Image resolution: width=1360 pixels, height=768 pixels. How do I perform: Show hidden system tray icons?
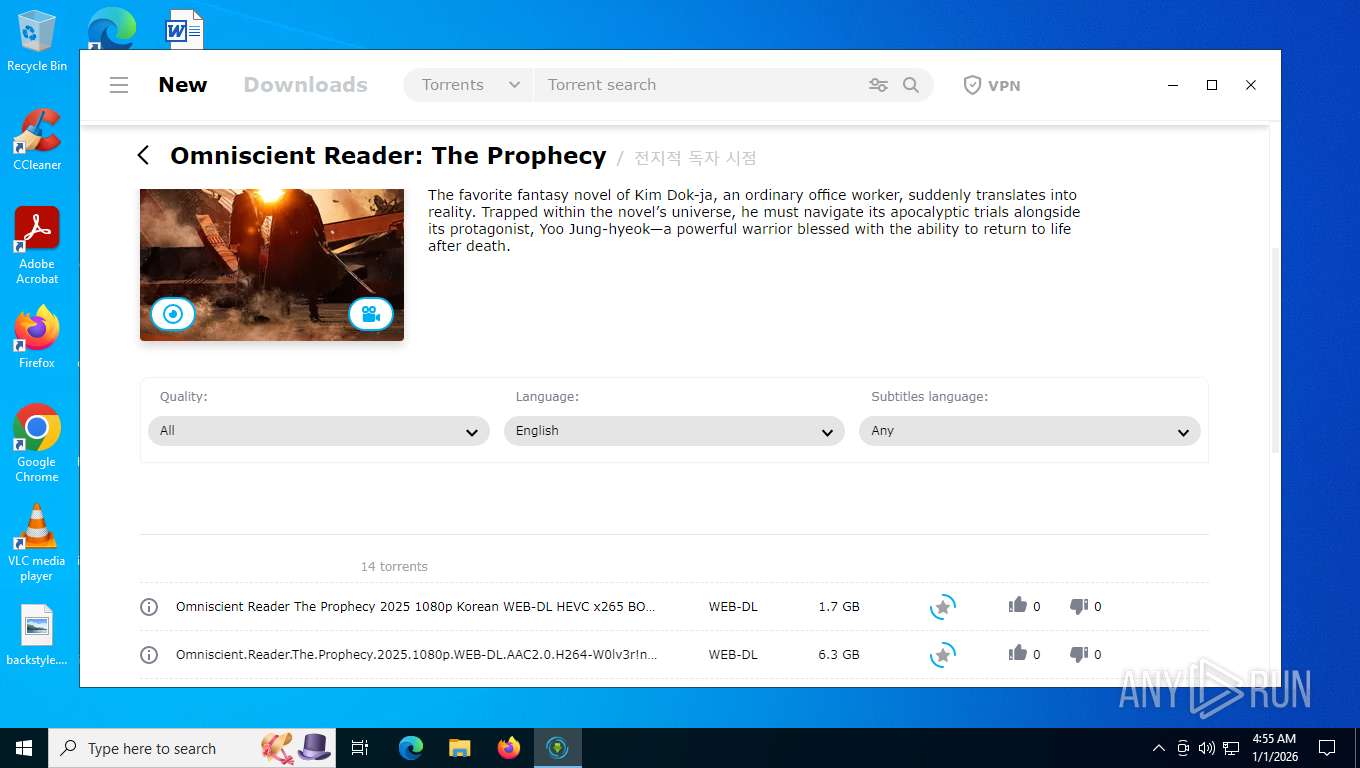[1159, 748]
